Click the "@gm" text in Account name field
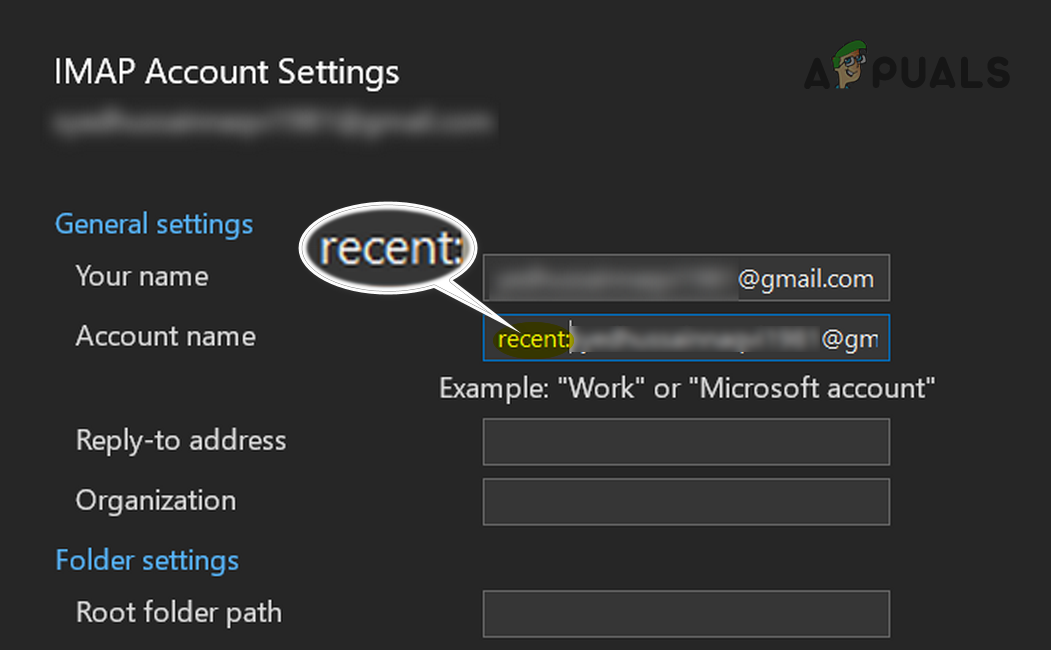 click(849, 340)
